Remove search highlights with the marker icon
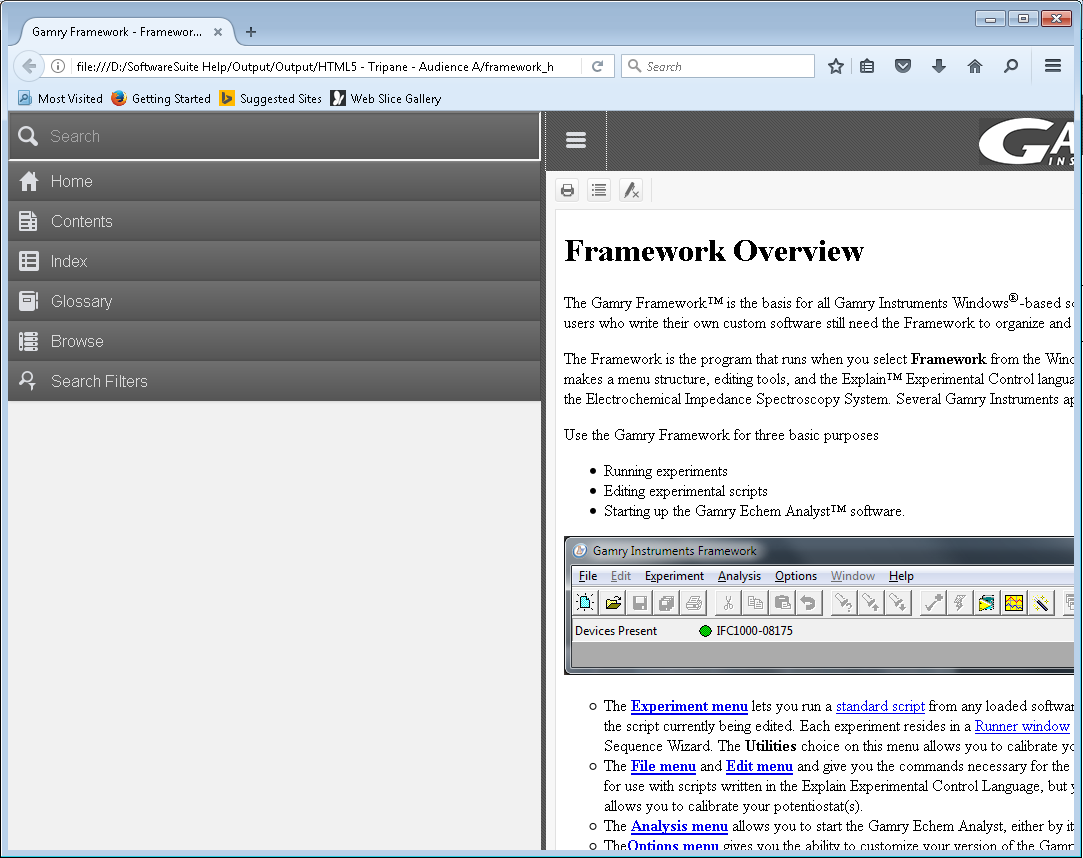Viewport: 1083px width, 858px height. (x=631, y=190)
